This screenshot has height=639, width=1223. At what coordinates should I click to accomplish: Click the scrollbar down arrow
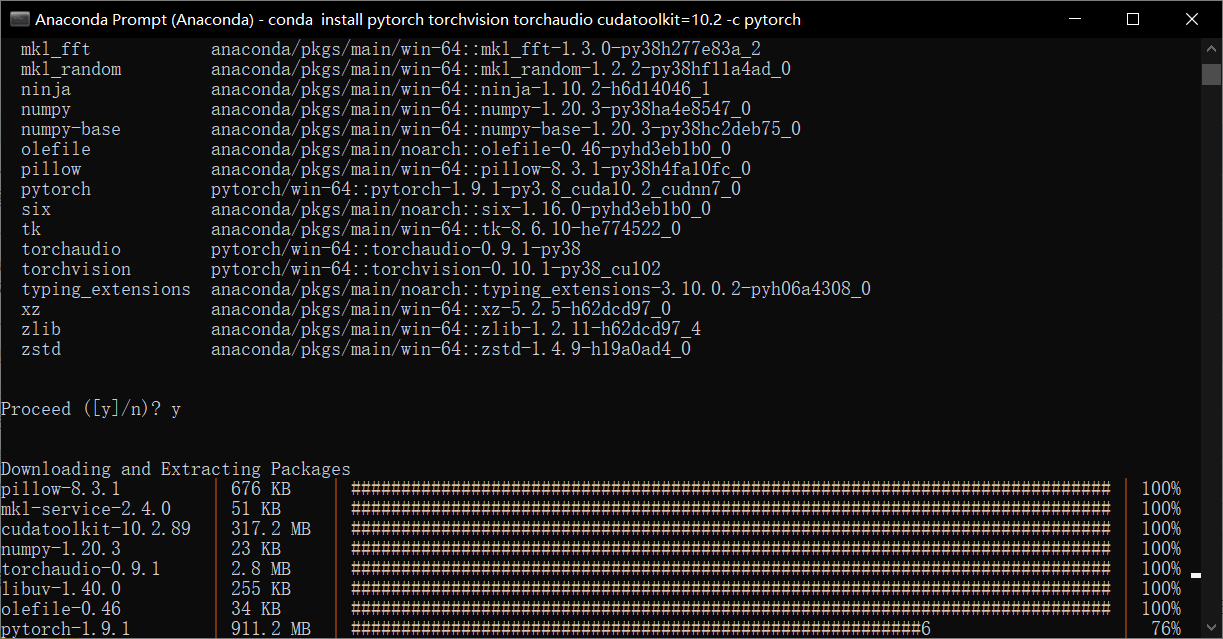point(1211,629)
